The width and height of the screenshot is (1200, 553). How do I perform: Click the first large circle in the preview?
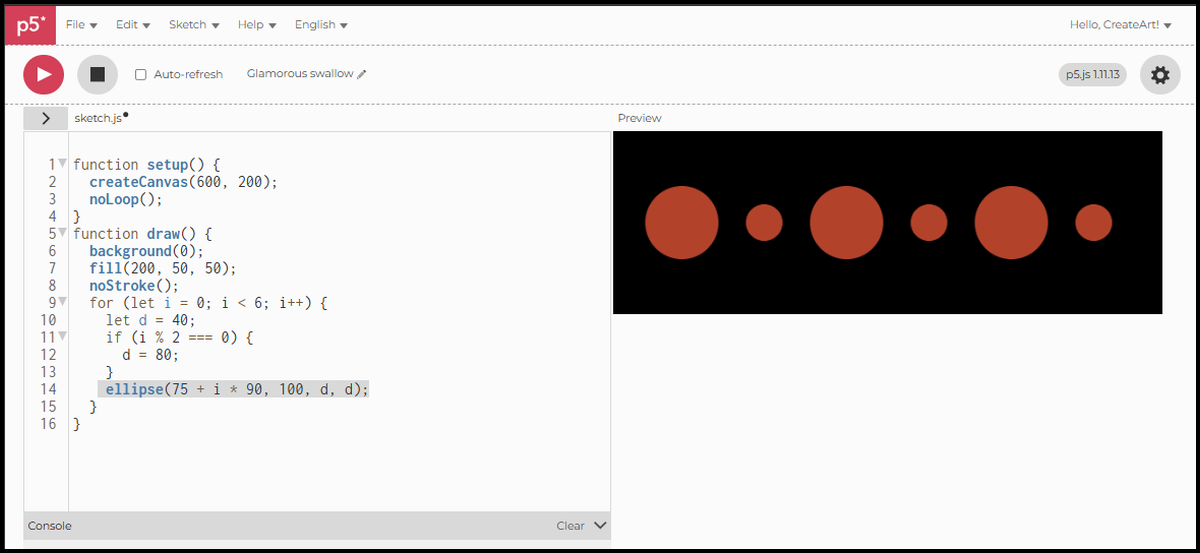(x=682, y=222)
